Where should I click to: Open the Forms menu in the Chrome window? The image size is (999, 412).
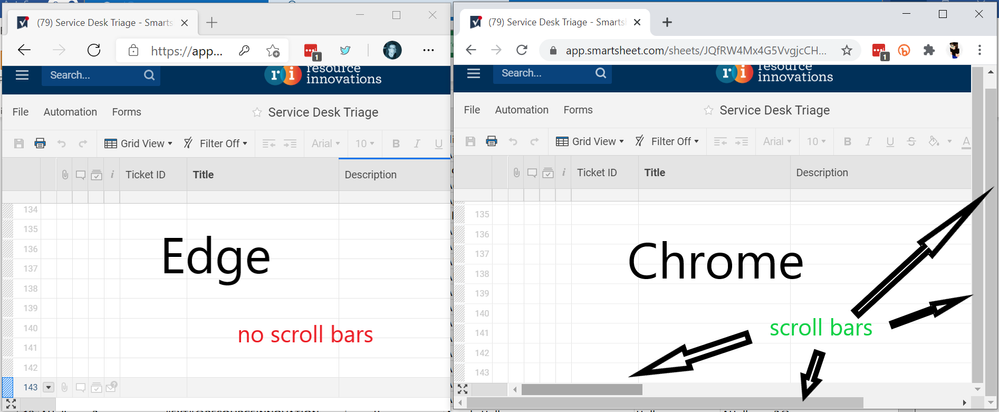click(578, 110)
